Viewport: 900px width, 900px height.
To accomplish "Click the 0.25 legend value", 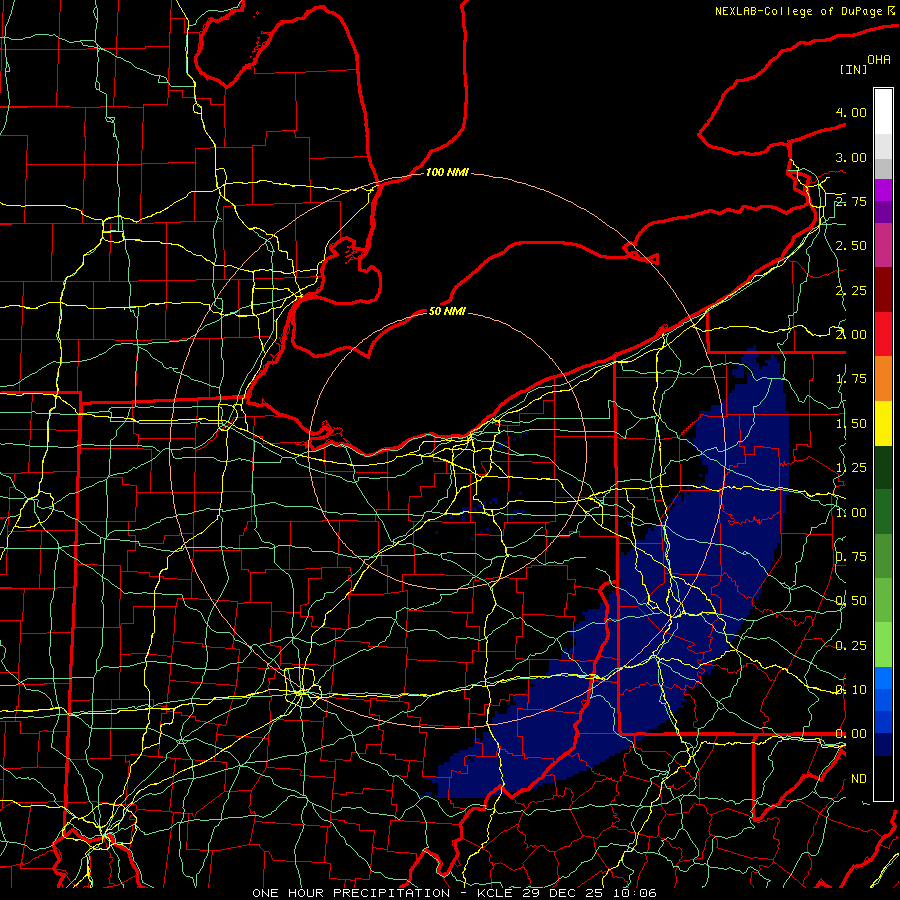I will pos(851,646).
